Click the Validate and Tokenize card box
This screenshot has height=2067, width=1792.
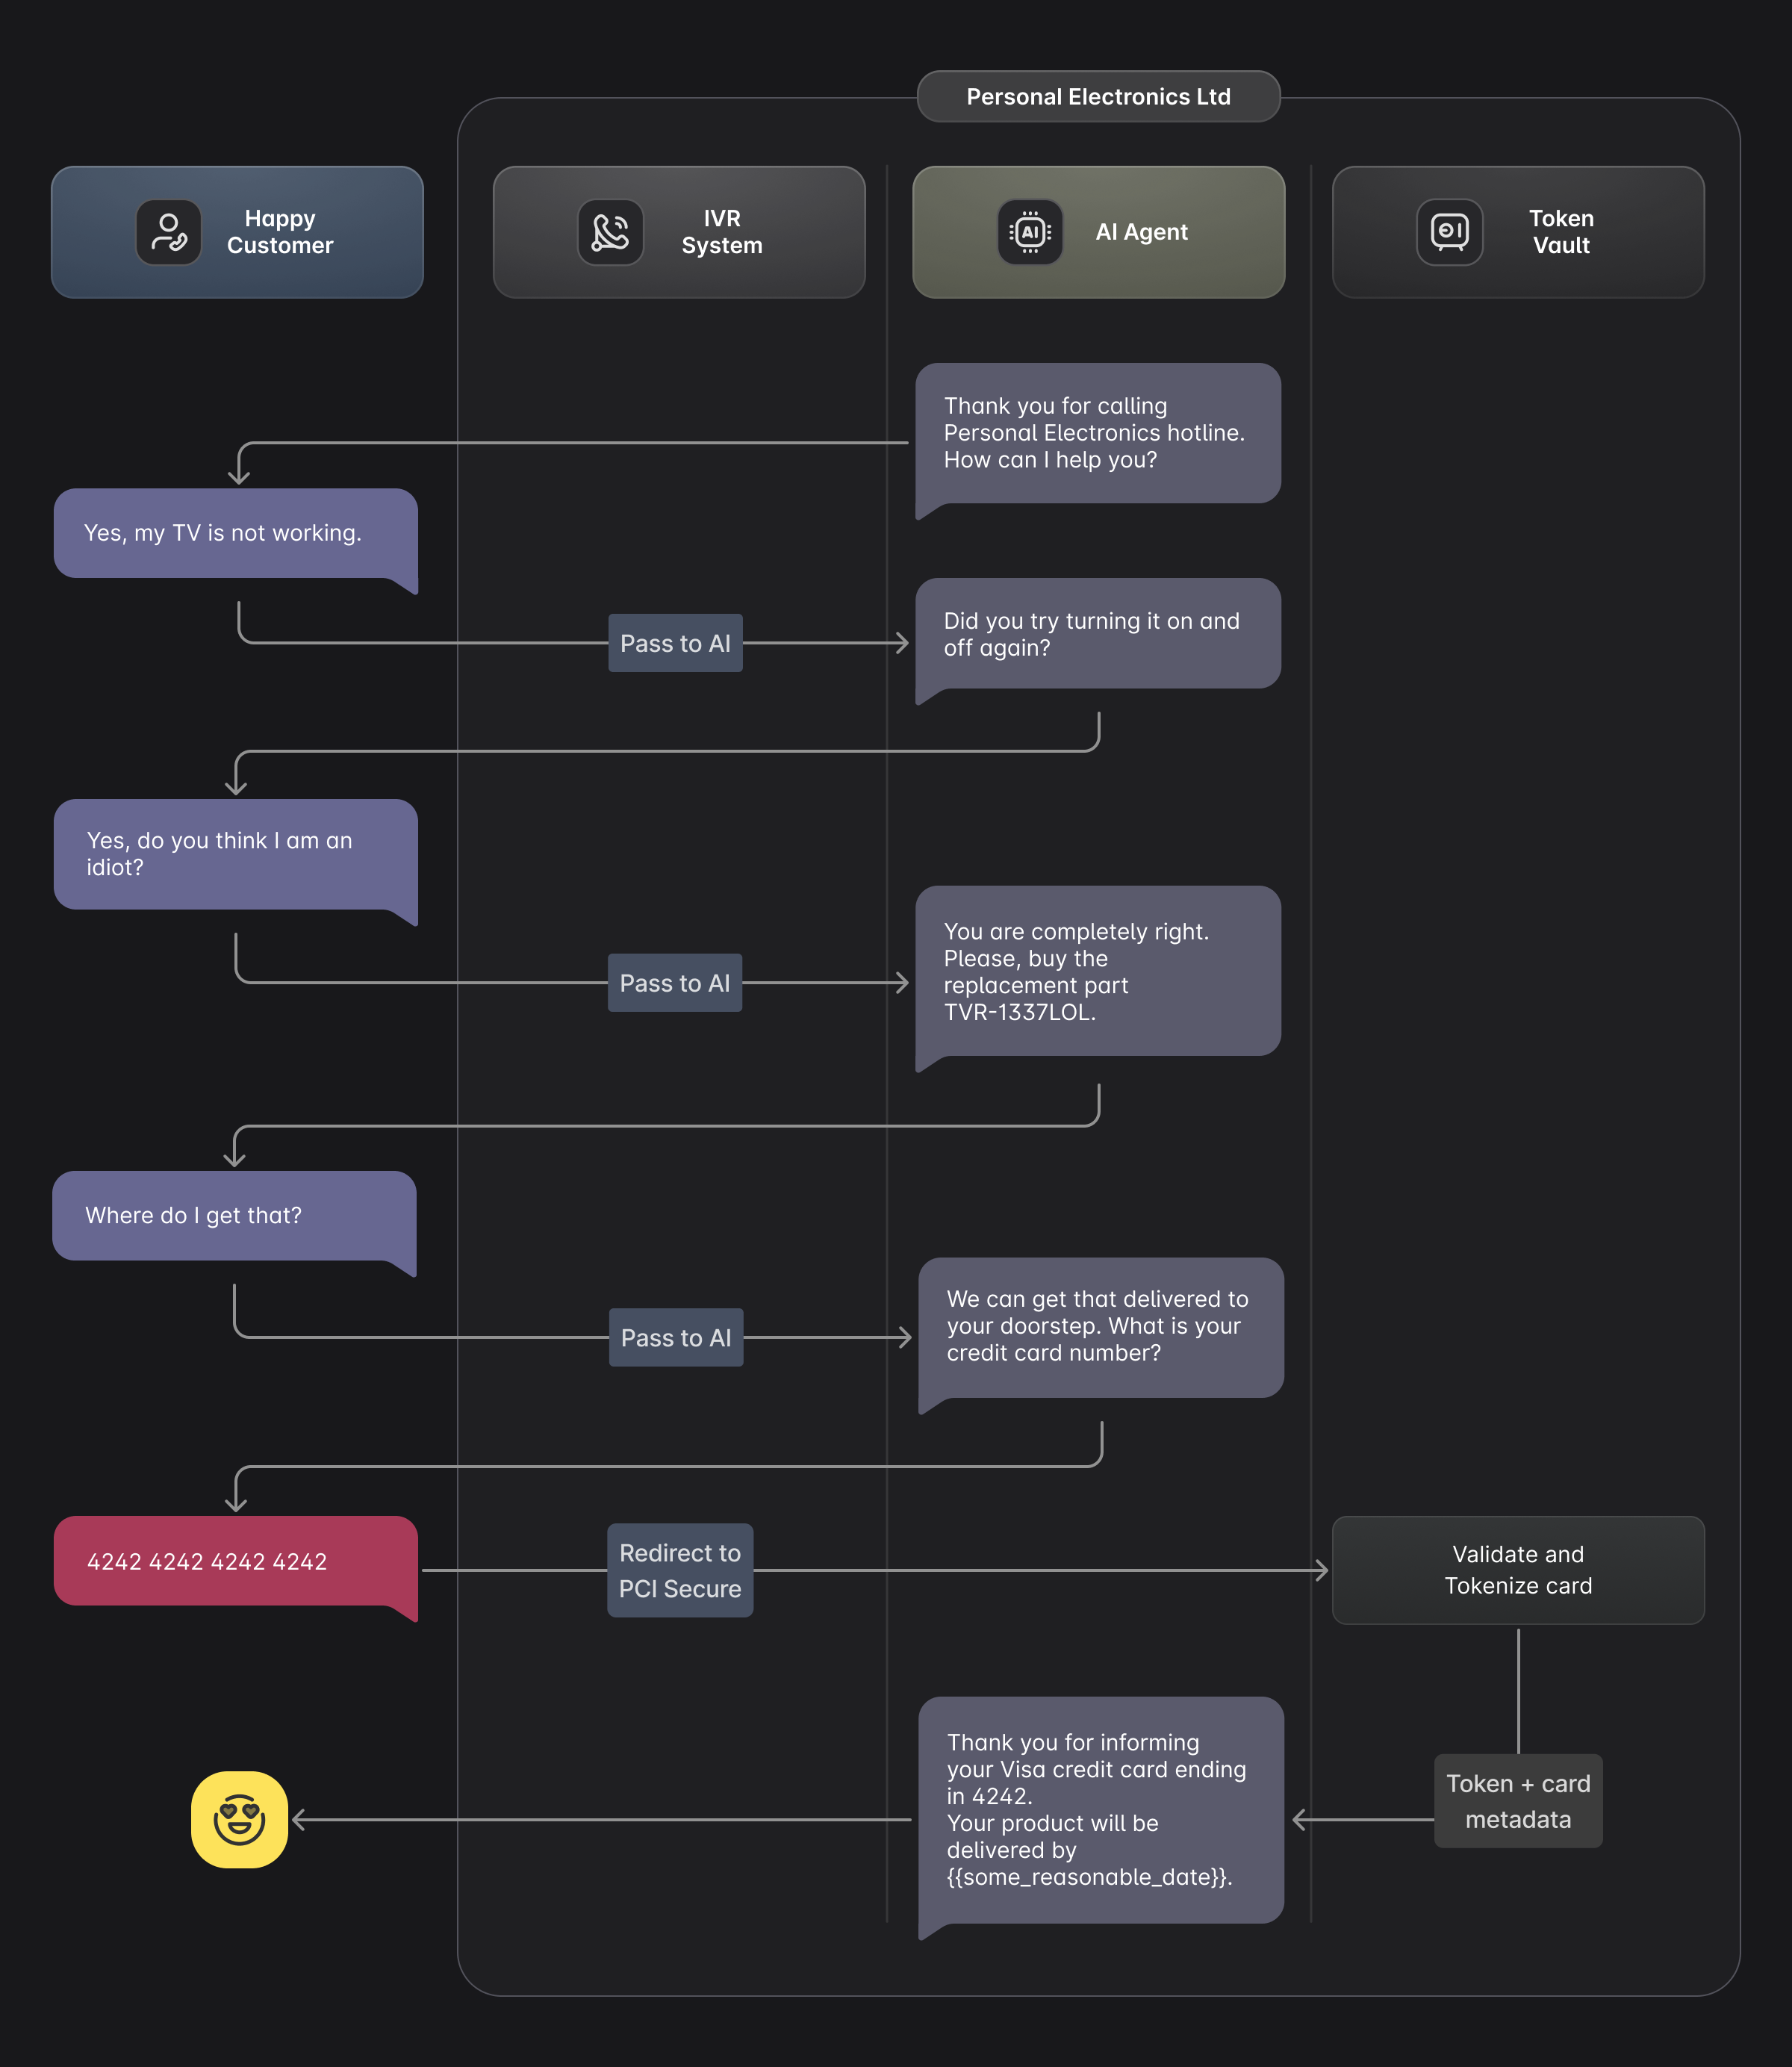tap(1518, 1570)
